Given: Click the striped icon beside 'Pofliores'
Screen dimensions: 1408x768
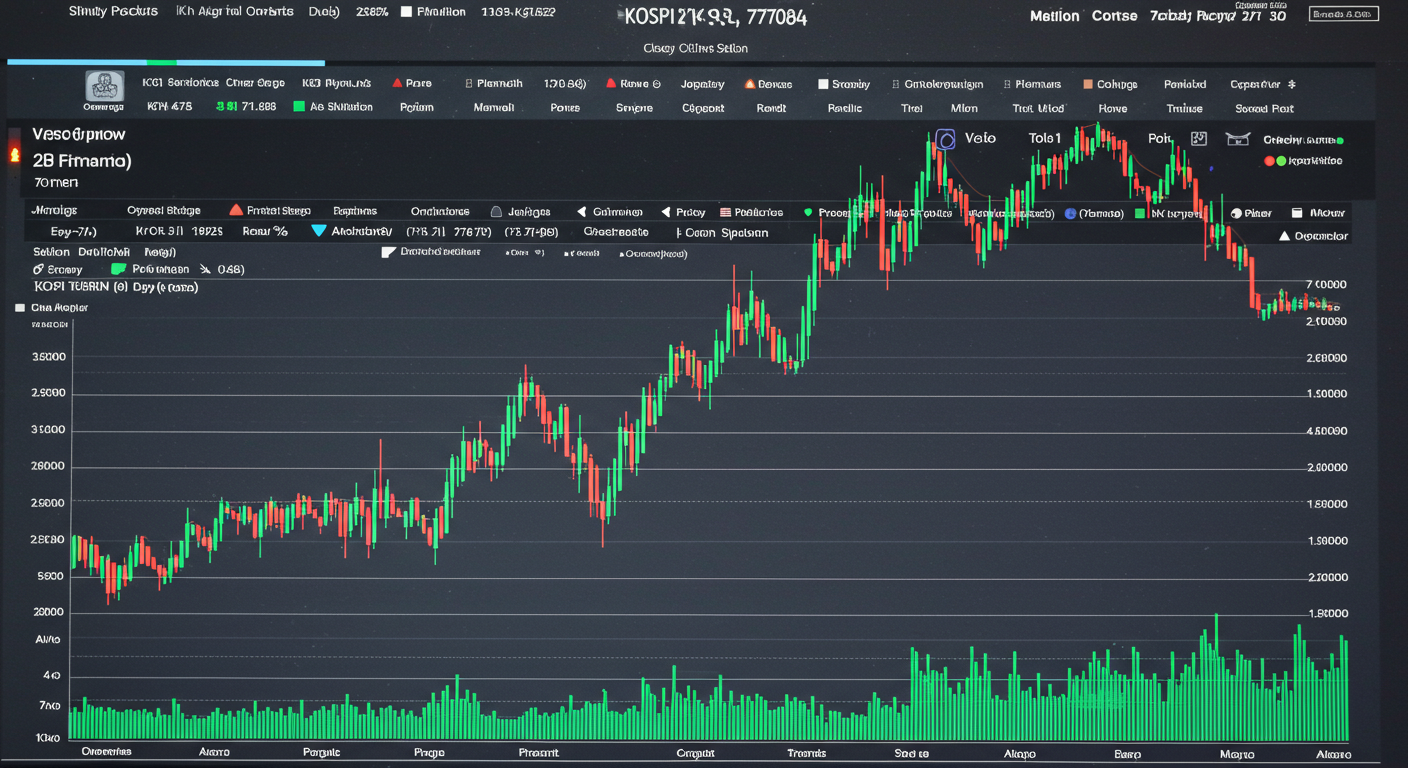Looking at the screenshot, I should [x=725, y=212].
